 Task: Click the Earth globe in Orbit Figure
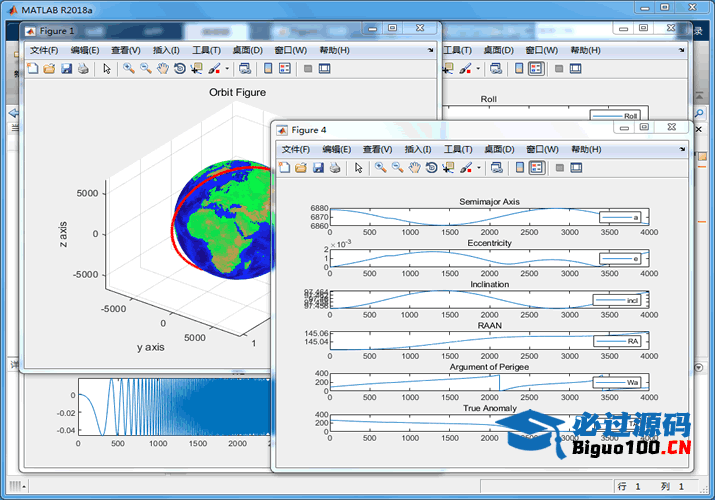click(224, 219)
